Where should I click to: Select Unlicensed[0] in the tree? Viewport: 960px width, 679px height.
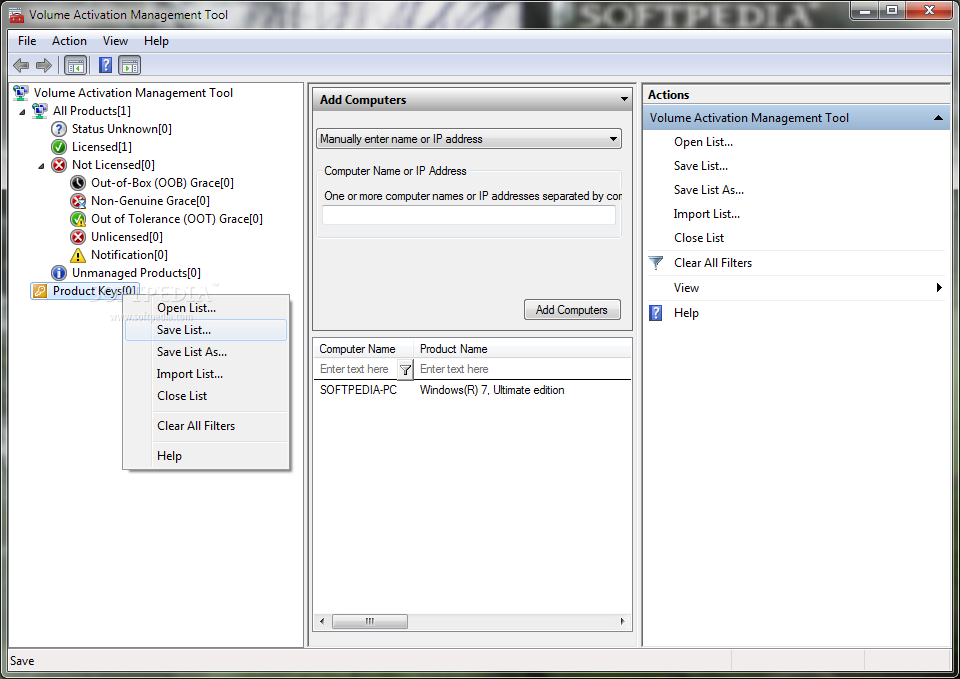coord(127,237)
